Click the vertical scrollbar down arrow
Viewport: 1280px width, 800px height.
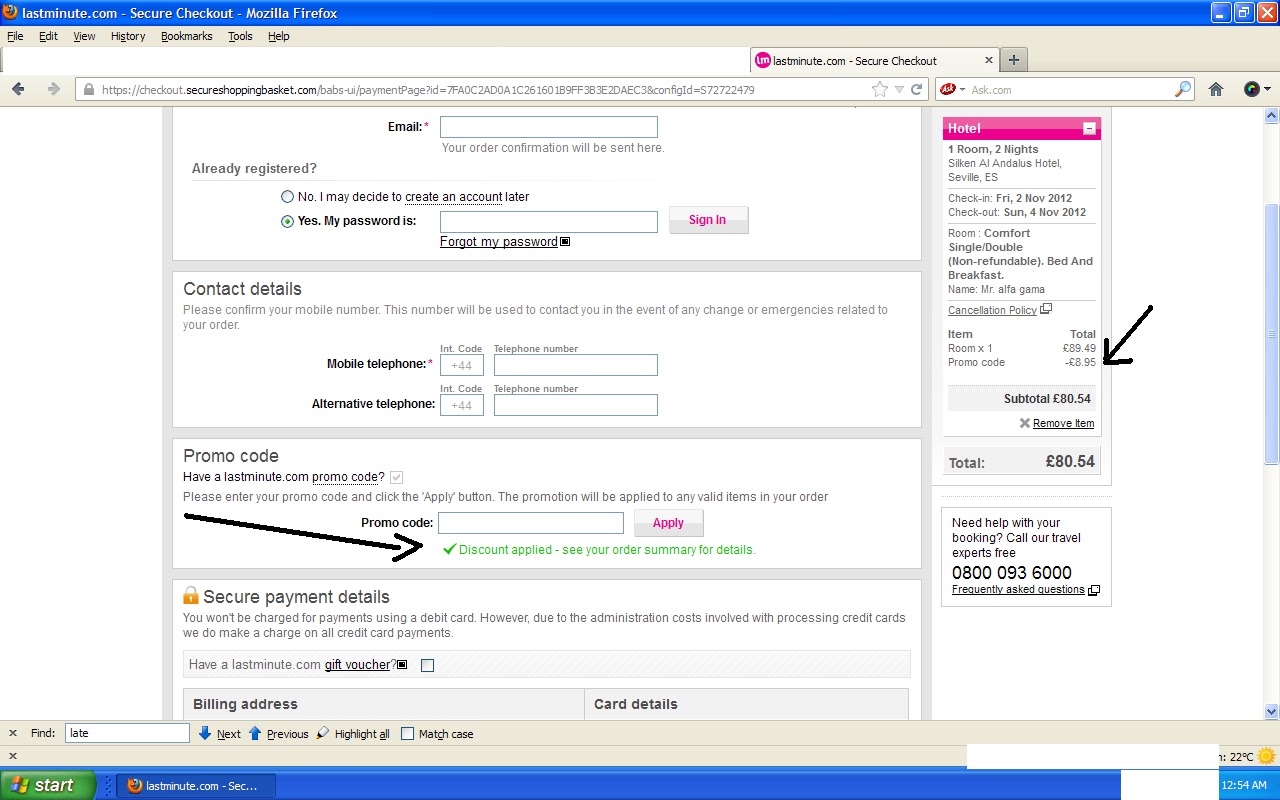[1272, 711]
